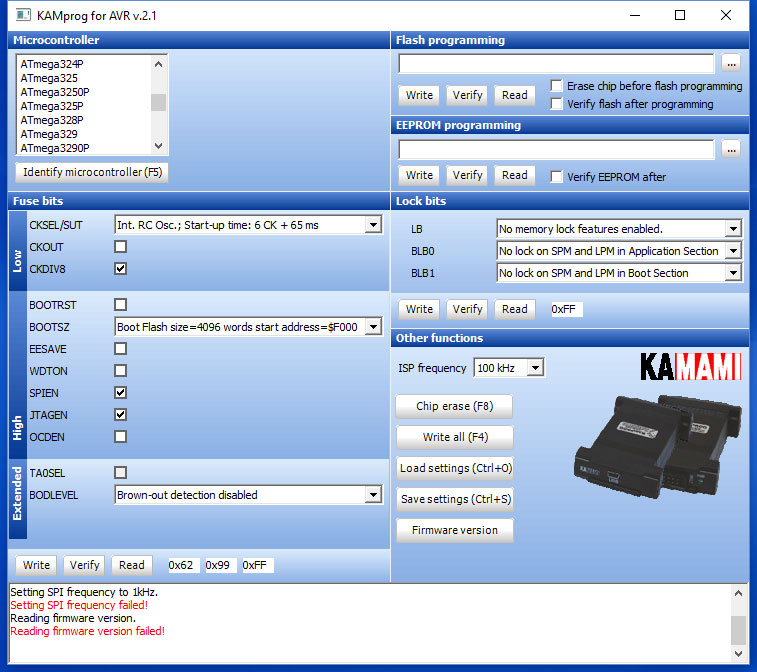
Task: Toggle the TA0SEL extended fuse checkbox
Action: point(121,473)
